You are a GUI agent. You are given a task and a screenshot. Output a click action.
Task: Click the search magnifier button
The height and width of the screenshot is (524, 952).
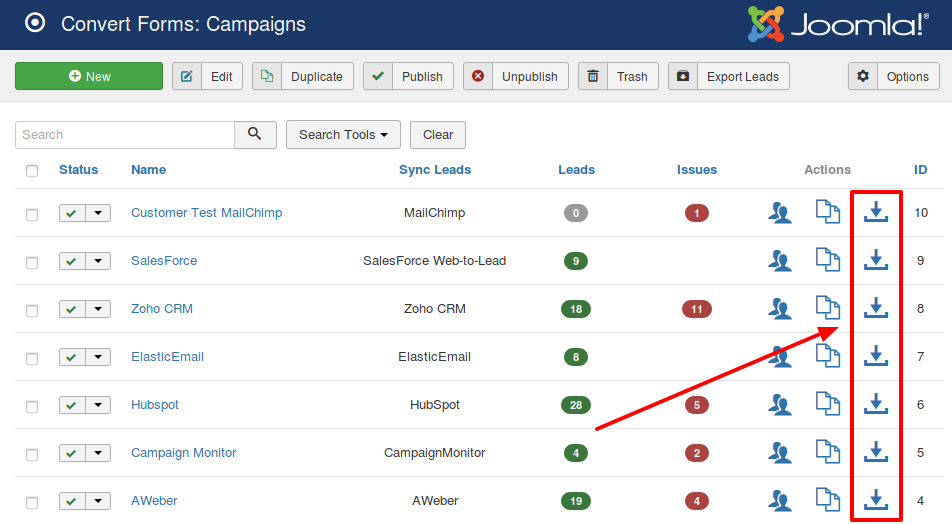point(255,134)
